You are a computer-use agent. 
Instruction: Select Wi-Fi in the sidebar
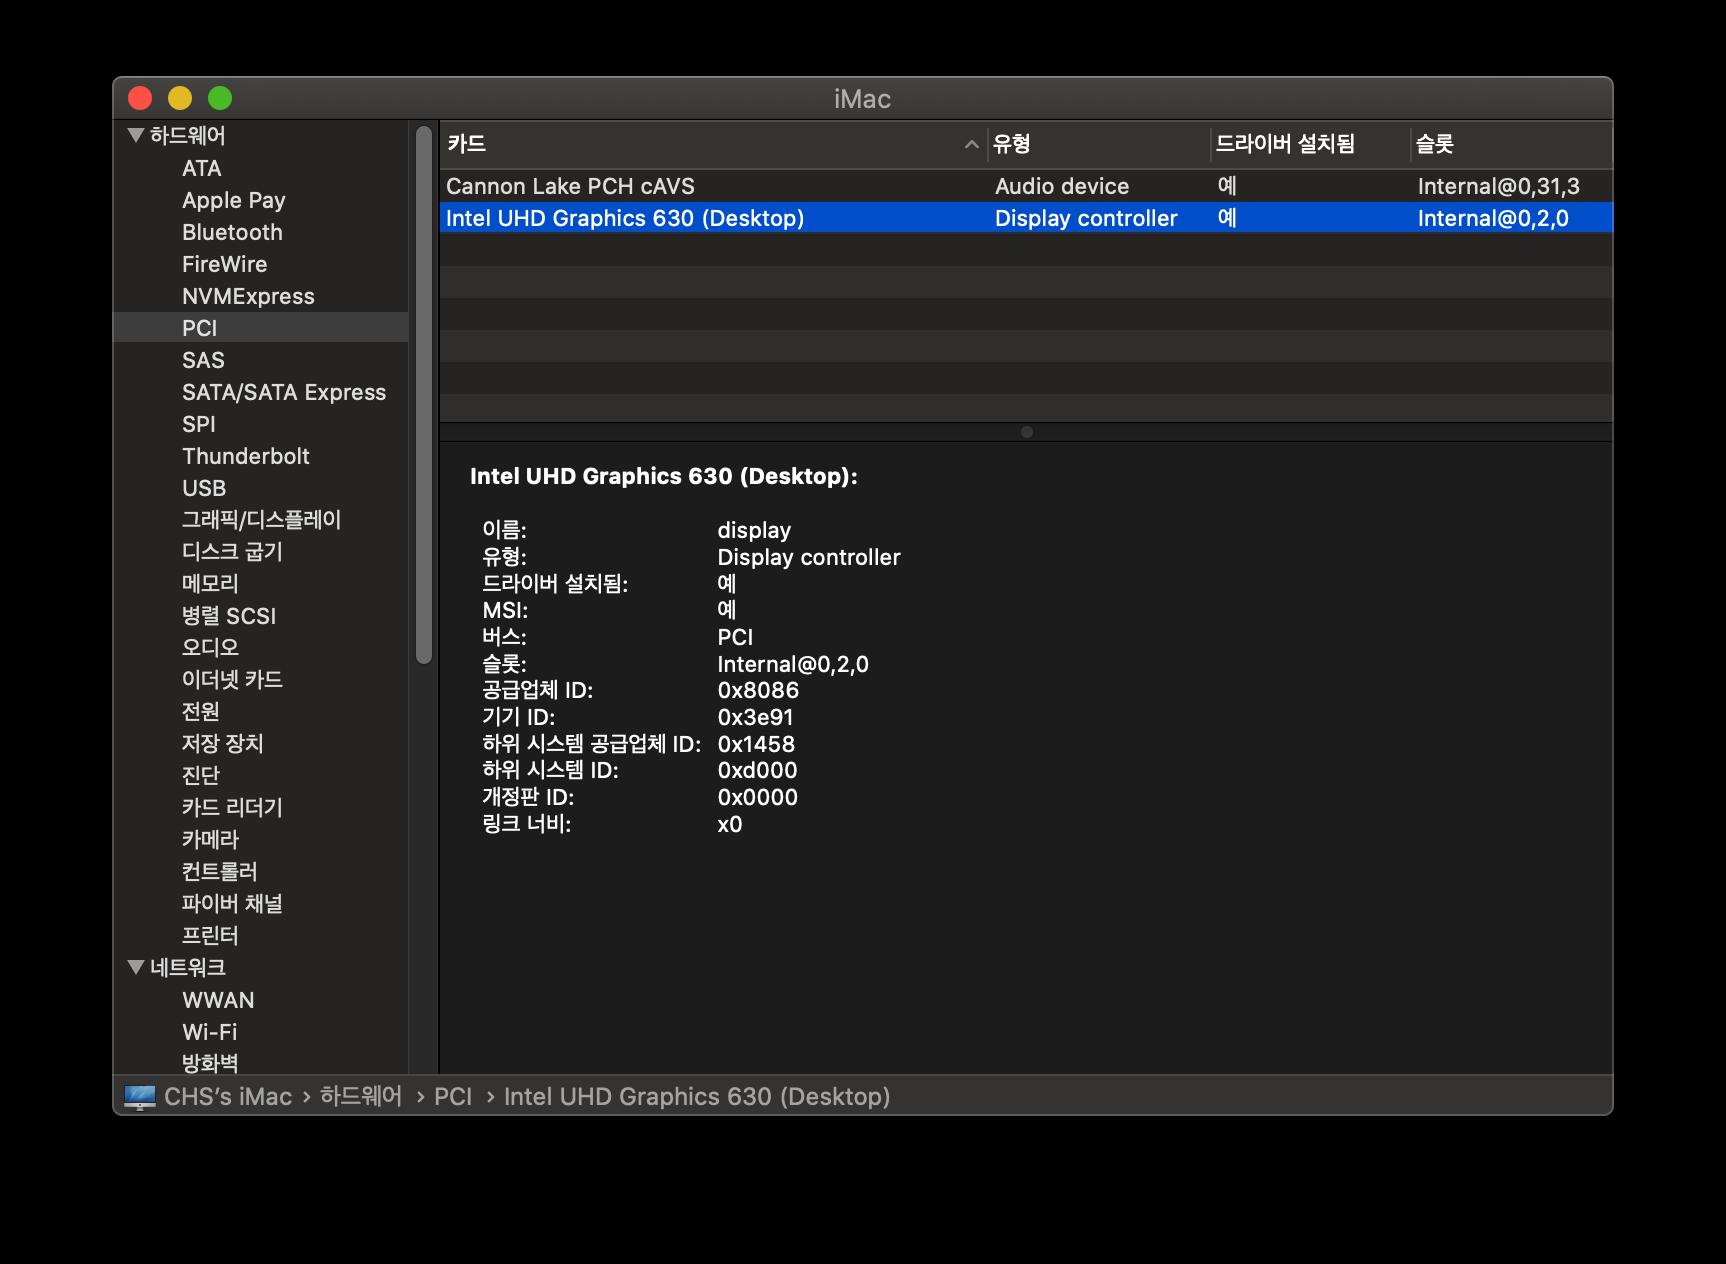[210, 1032]
